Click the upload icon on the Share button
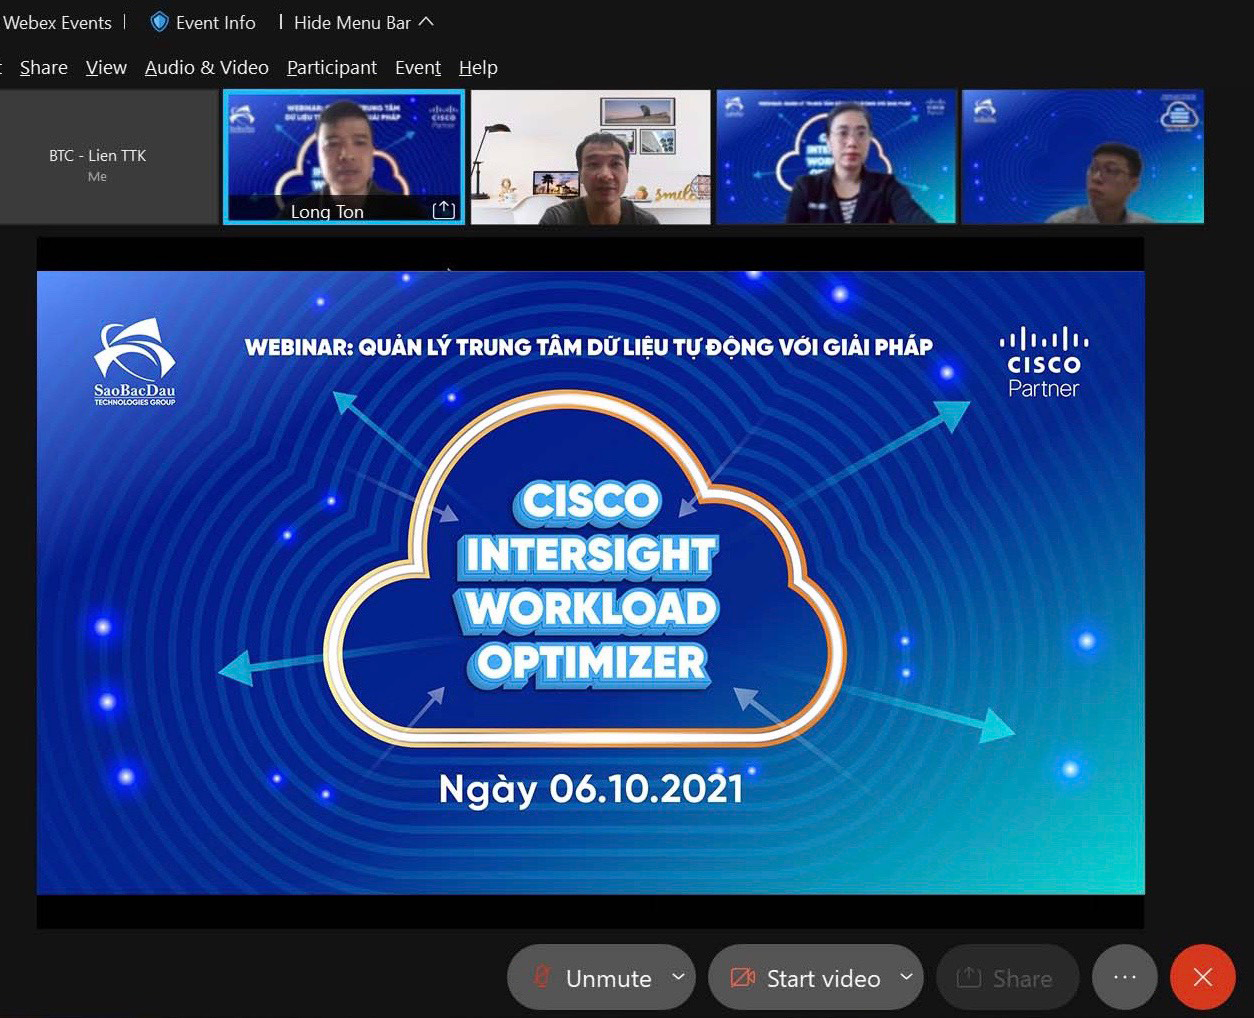Screen dimensions: 1254x1018 click(x=968, y=977)
